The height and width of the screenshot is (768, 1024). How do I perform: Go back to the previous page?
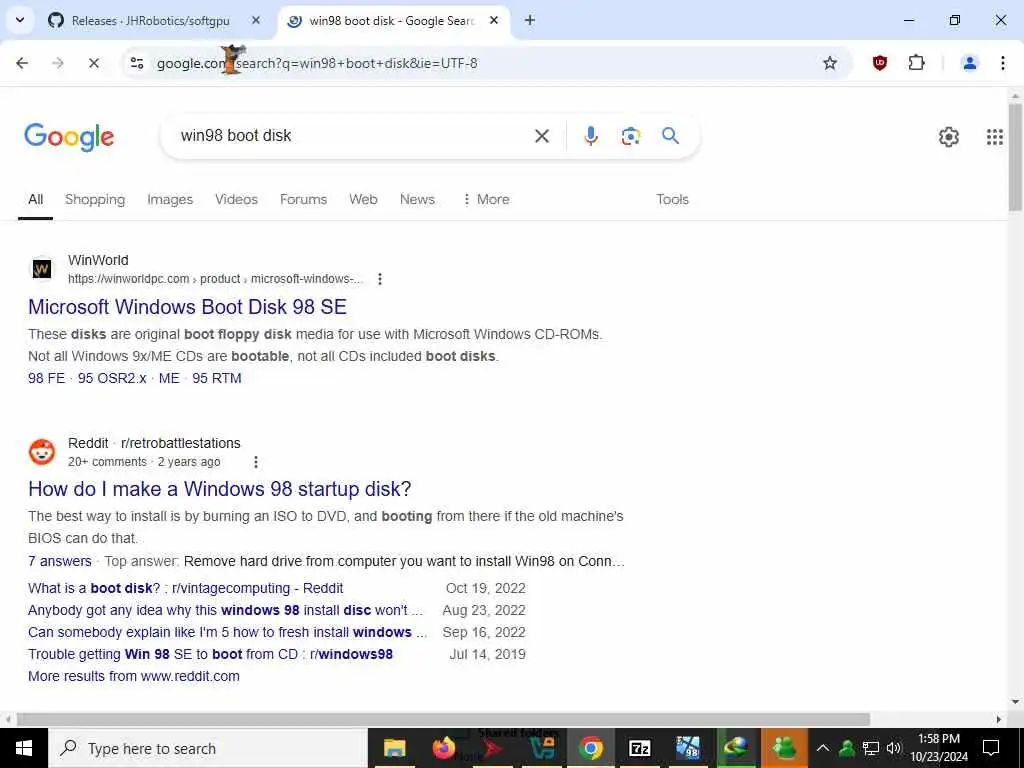(22, 63)
